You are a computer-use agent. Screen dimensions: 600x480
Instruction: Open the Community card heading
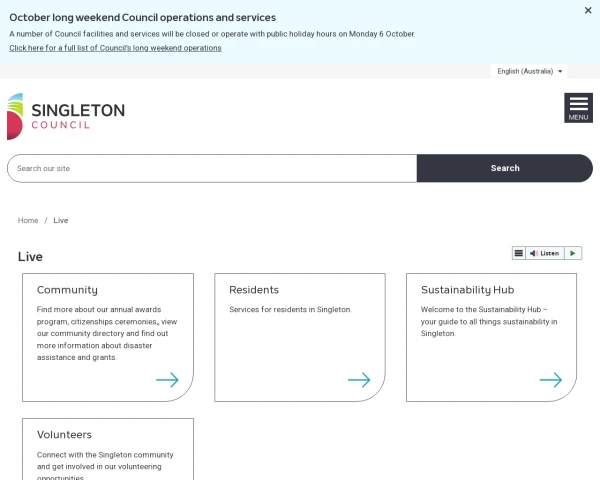(67, 290)
